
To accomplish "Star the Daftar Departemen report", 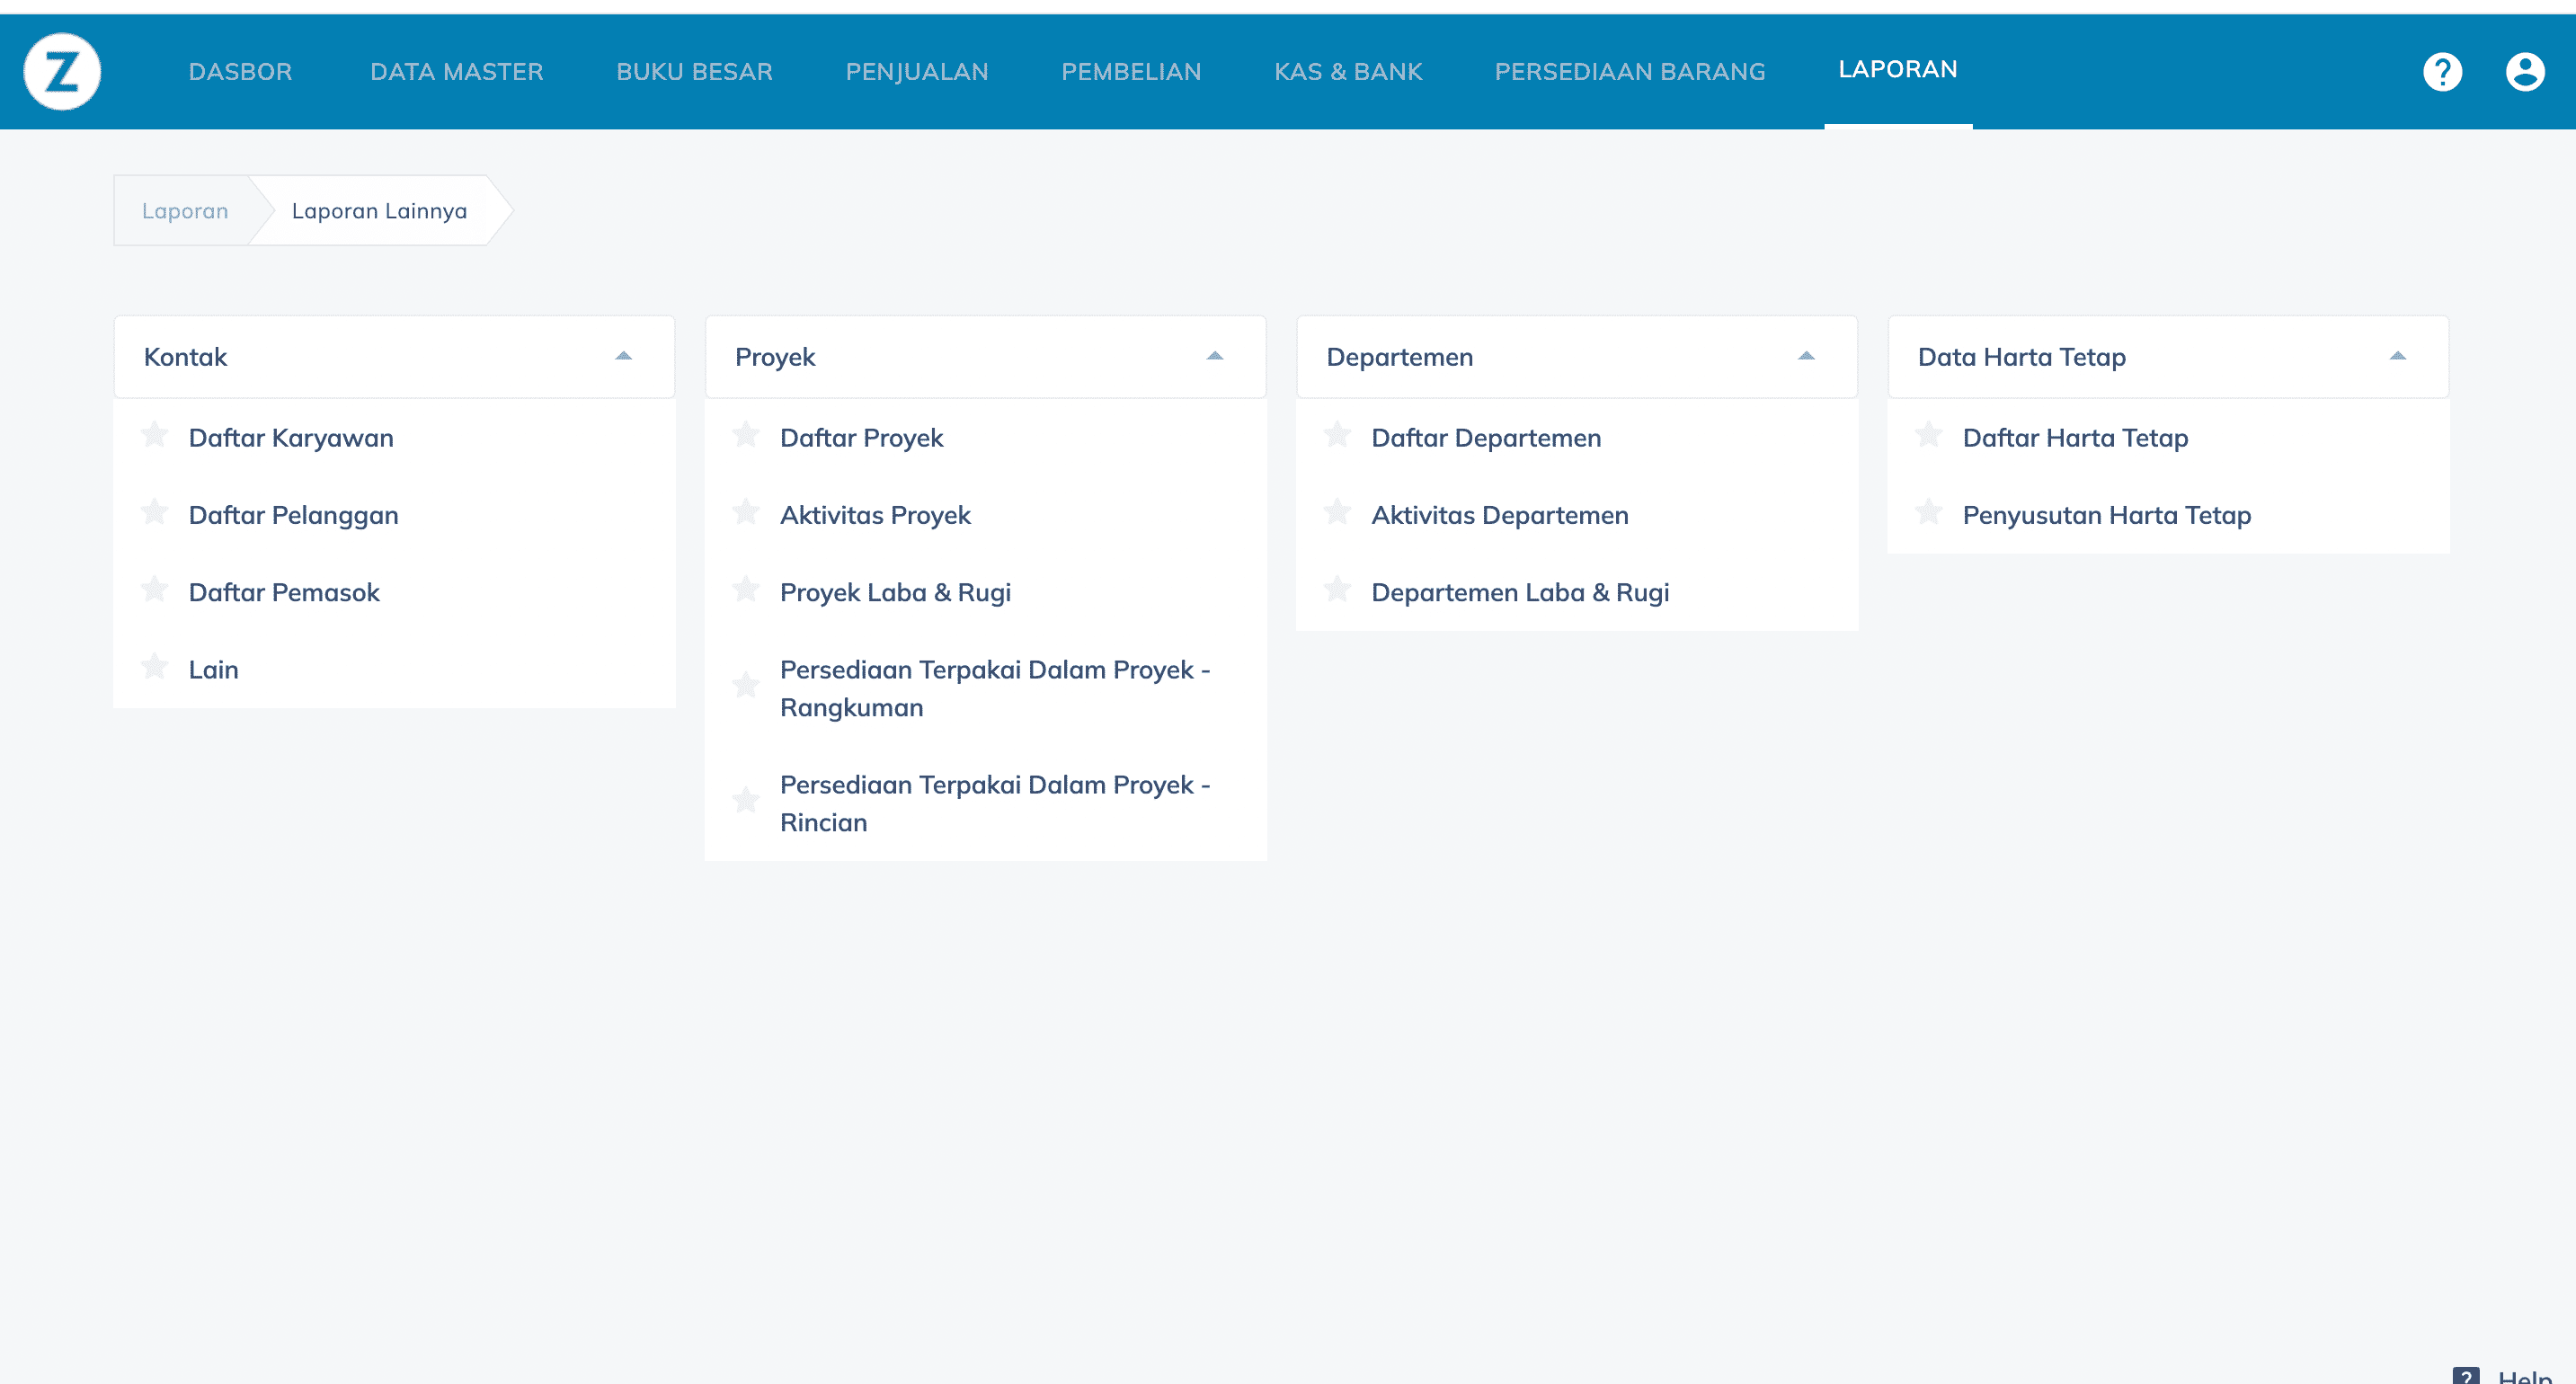I will pos(1337,435).
